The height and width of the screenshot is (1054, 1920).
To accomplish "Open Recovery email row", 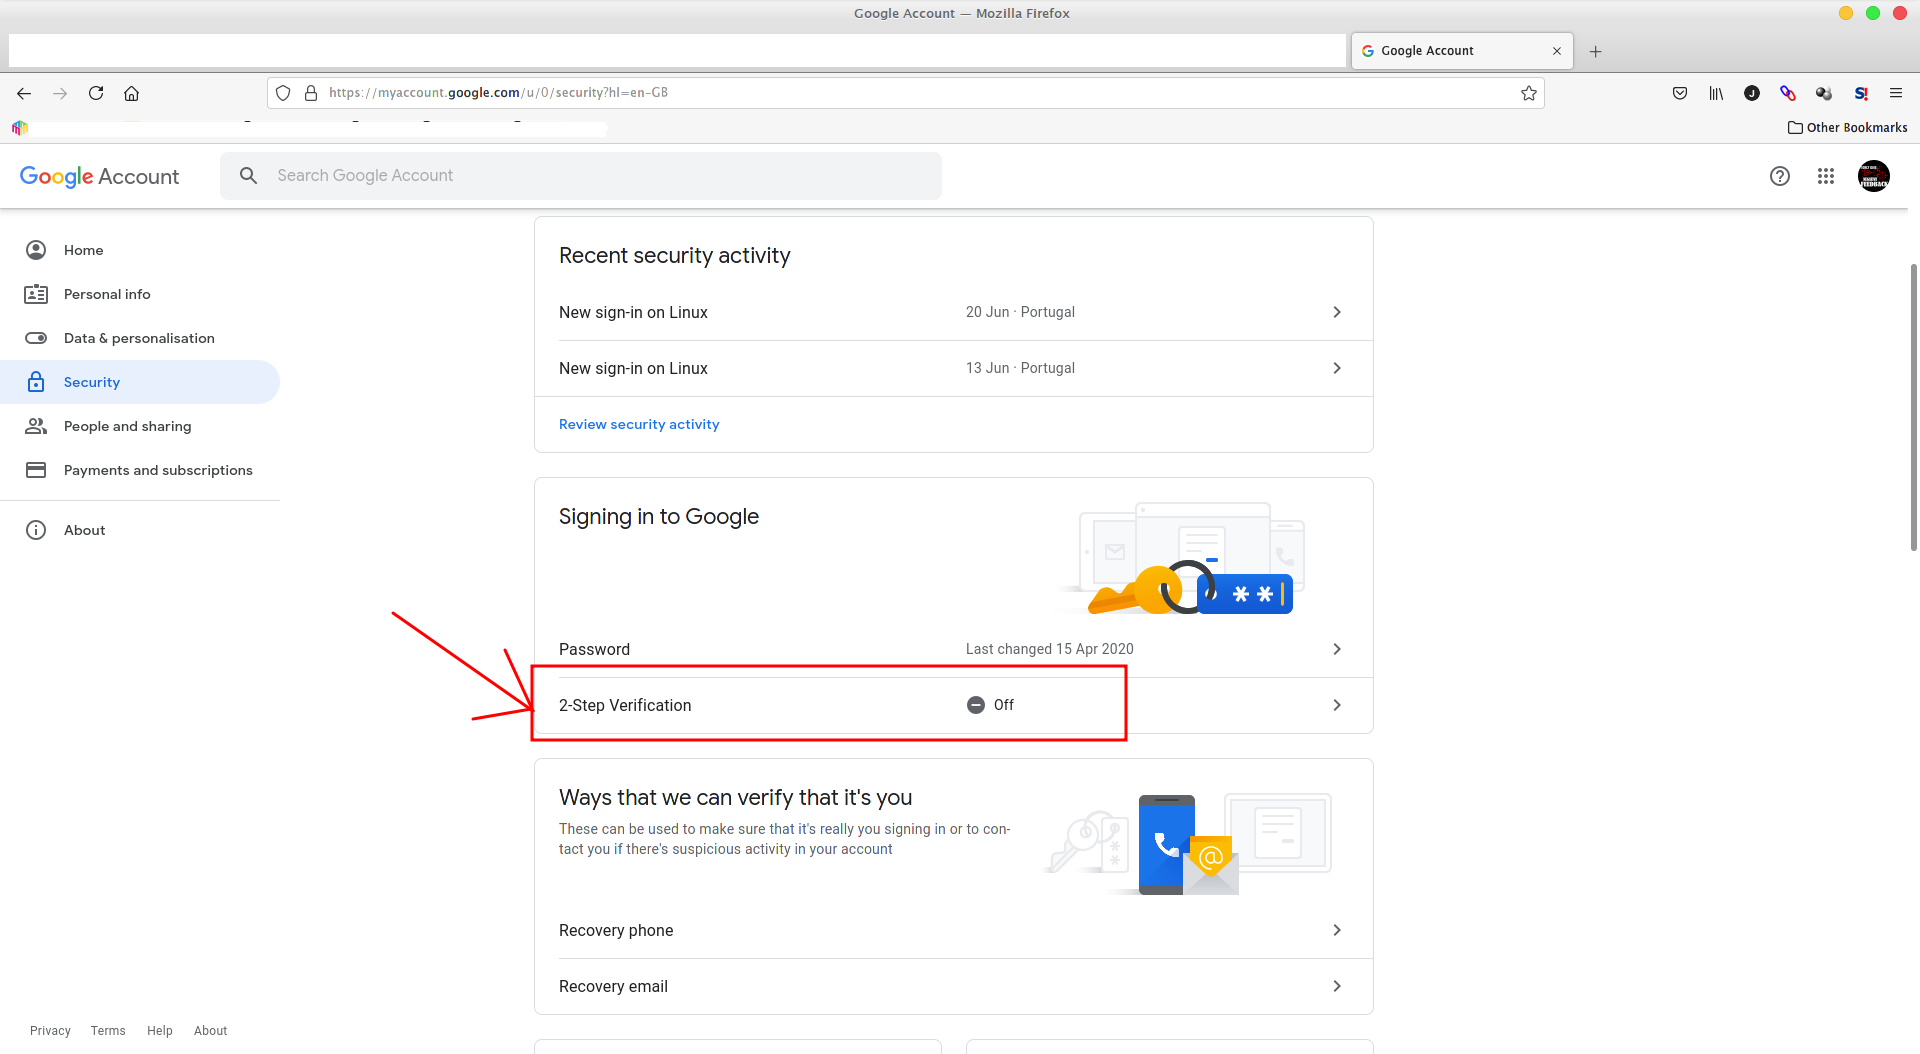I will 950,986.
